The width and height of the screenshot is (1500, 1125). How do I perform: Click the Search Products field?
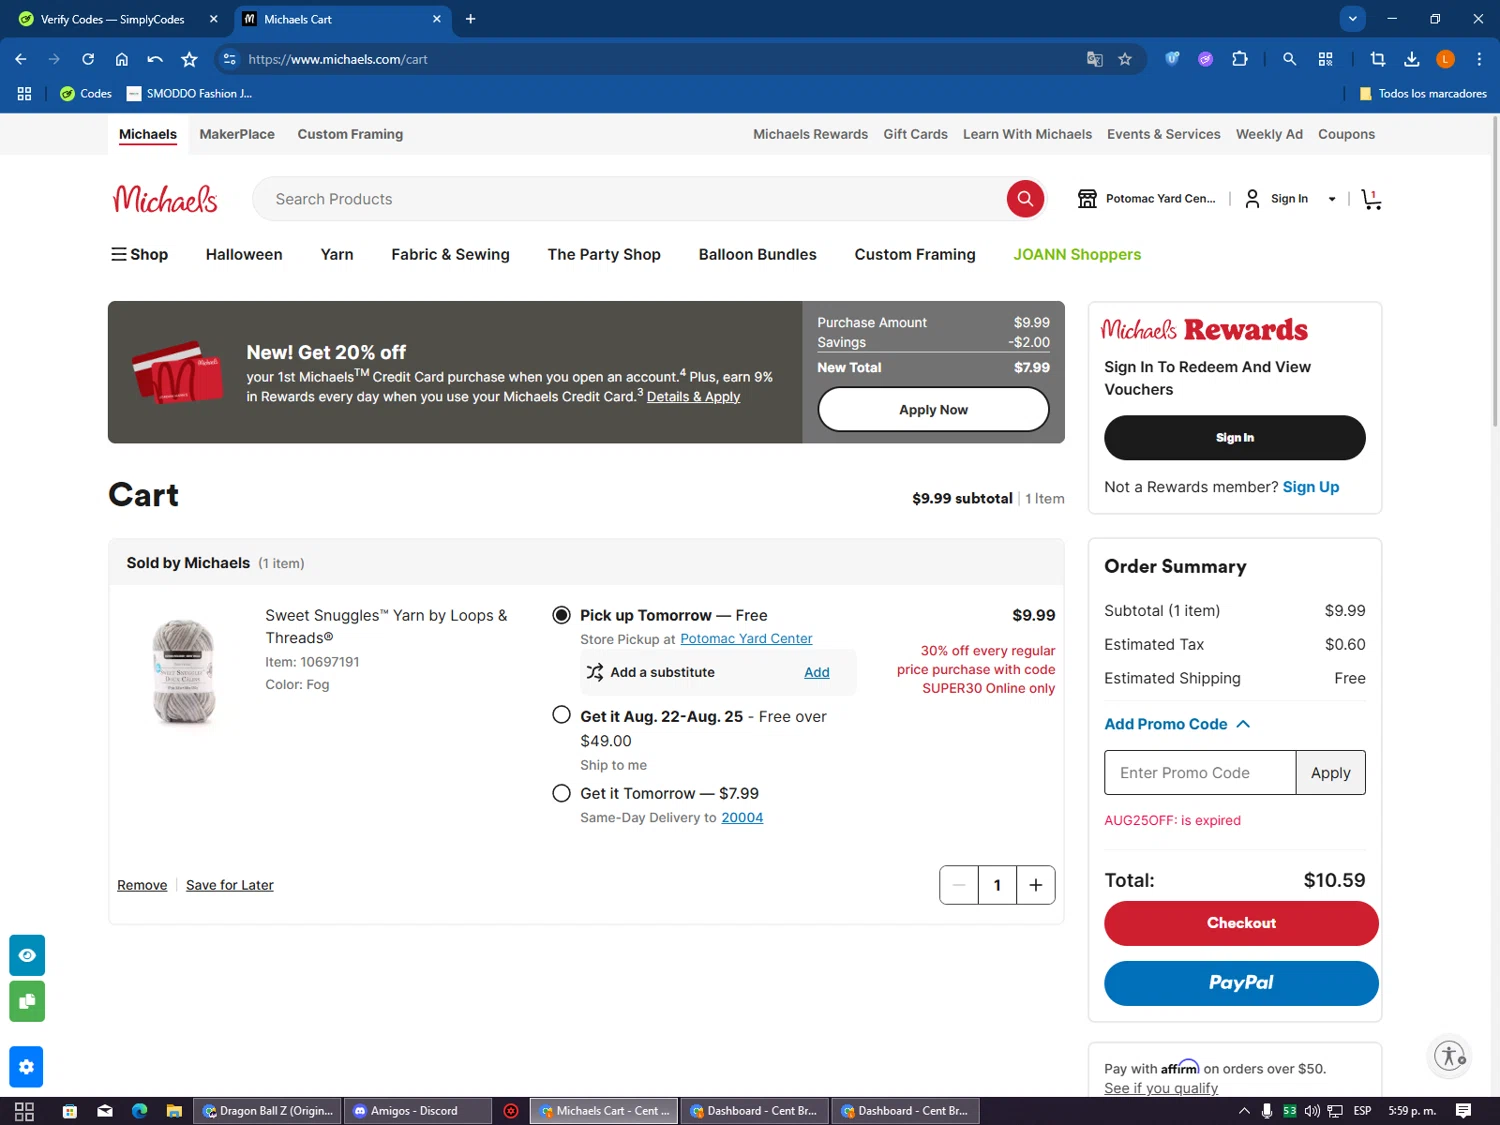coord(630,199)
